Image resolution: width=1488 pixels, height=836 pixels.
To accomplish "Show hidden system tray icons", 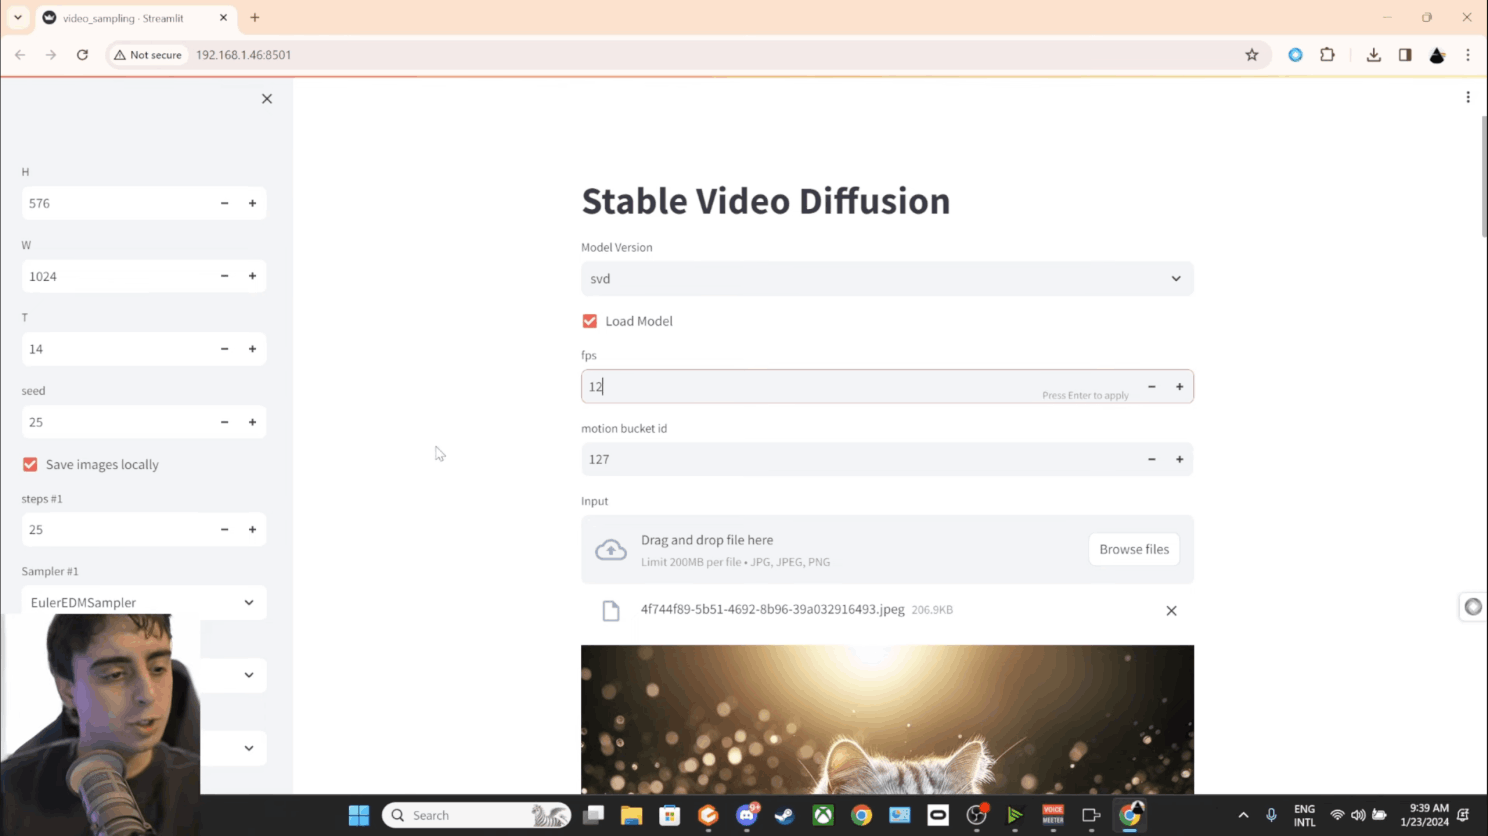I will coord(1243,816).
